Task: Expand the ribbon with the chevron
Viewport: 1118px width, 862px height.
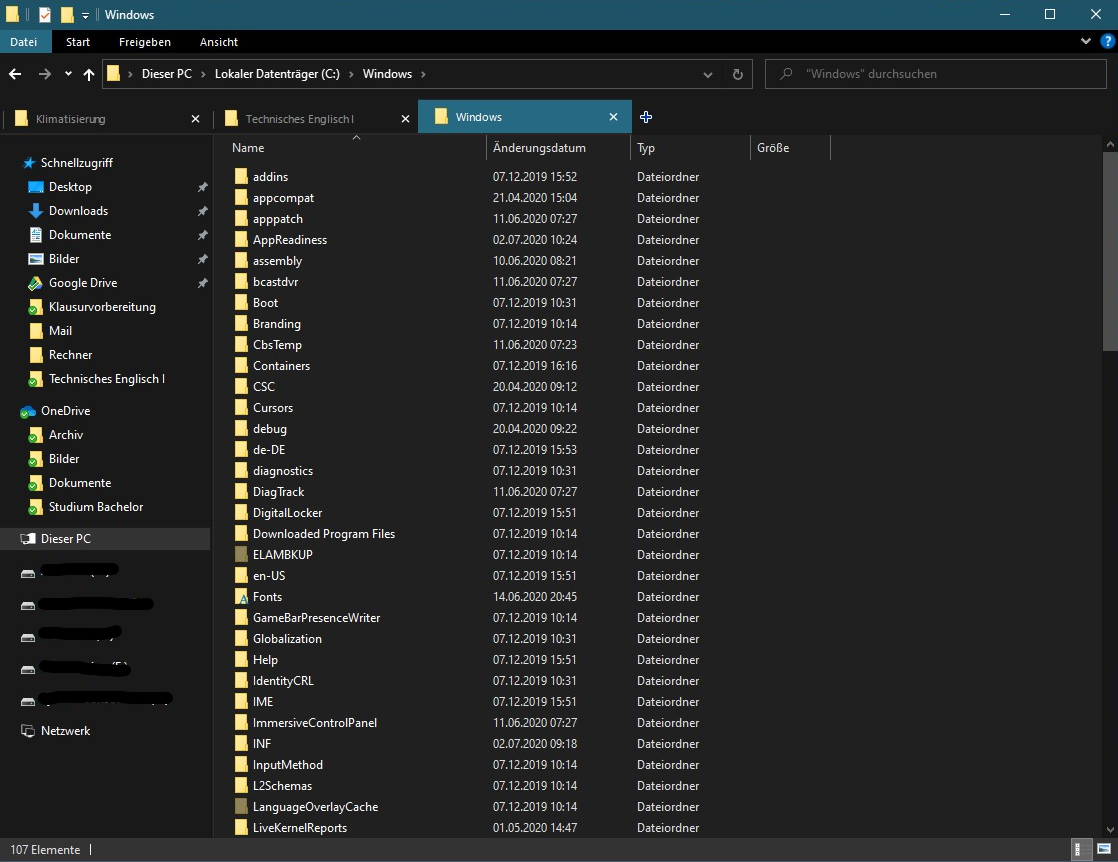Action: pyautogui.click(x=1085, y=41)
